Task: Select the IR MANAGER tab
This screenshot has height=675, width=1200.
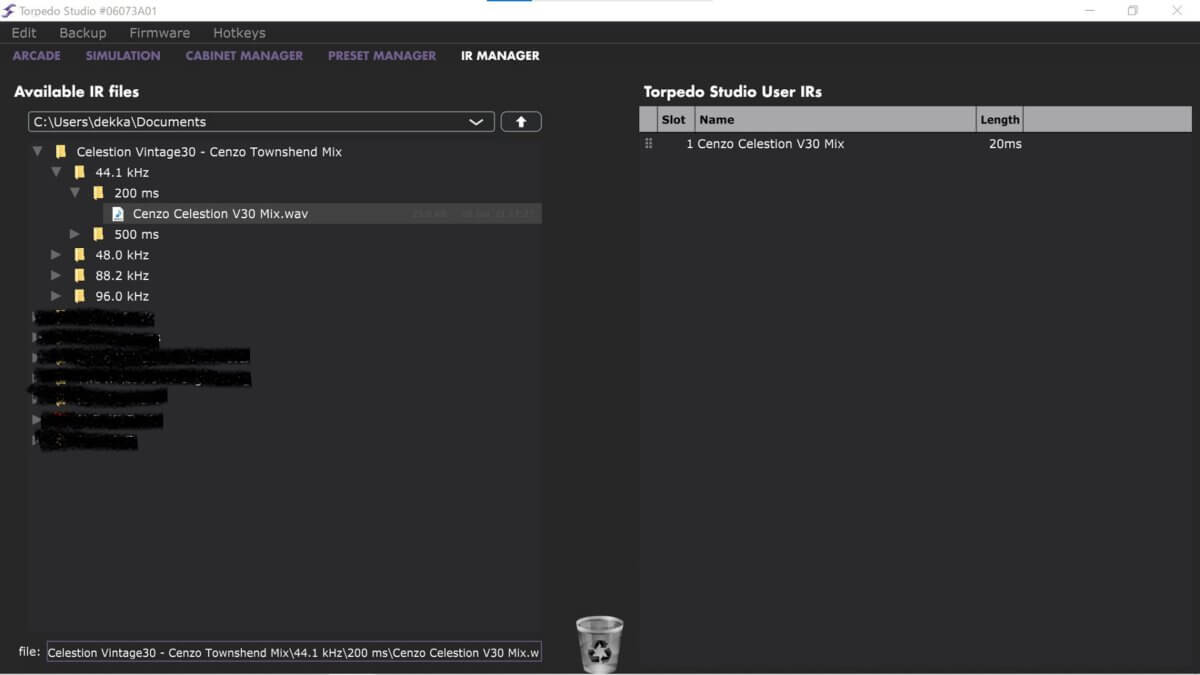Action: tap(500, 56)
